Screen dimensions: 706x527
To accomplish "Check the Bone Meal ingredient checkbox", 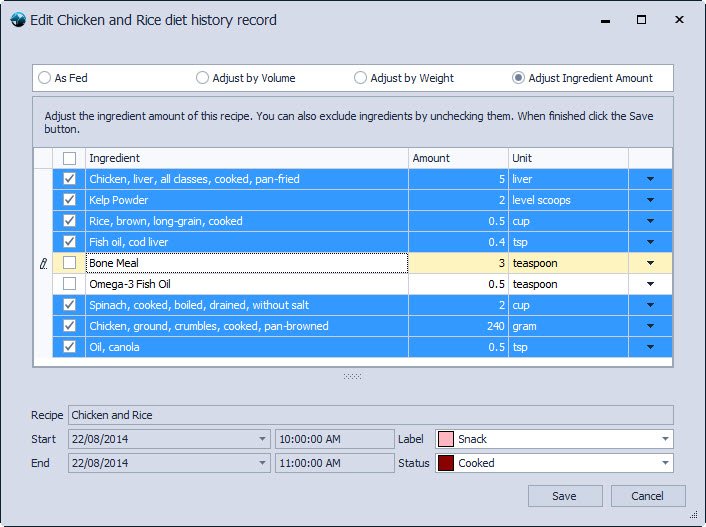I will click(69, 263).
